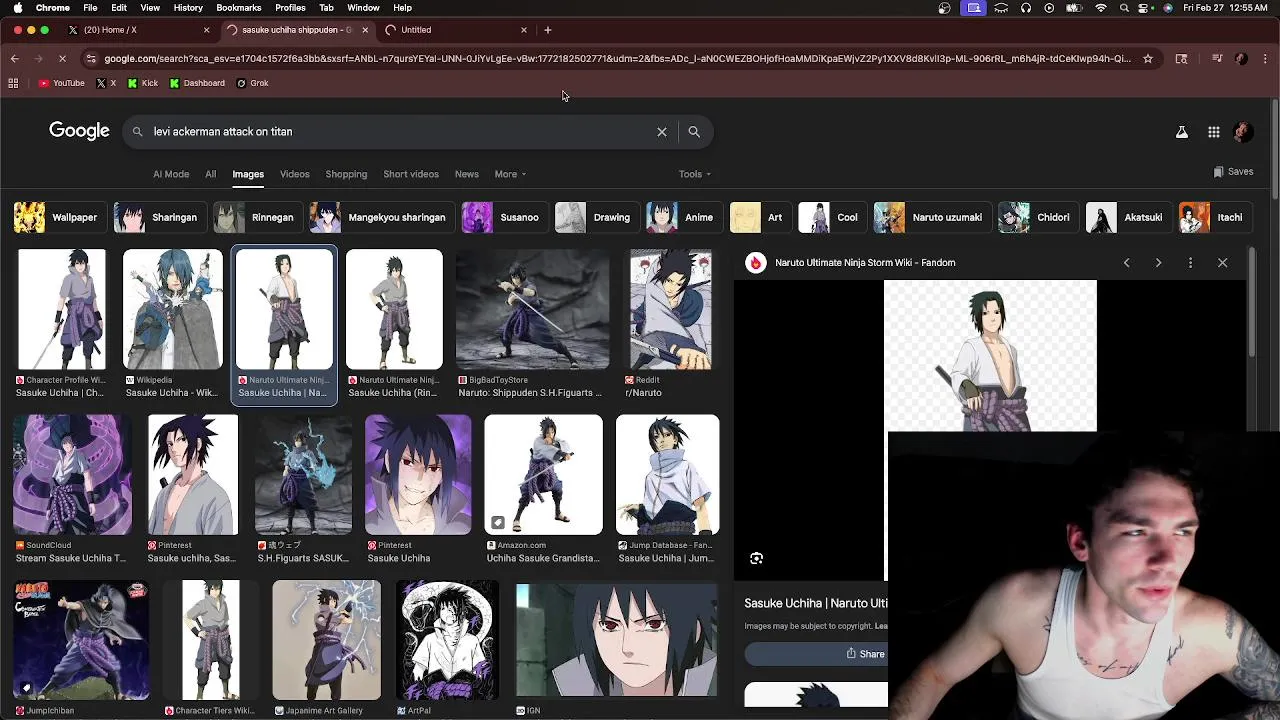Image resolution: width=1280 pixels, height=720 pixels.
Task: Open the Wi-Fi status menu
Action: (1101, 8)
